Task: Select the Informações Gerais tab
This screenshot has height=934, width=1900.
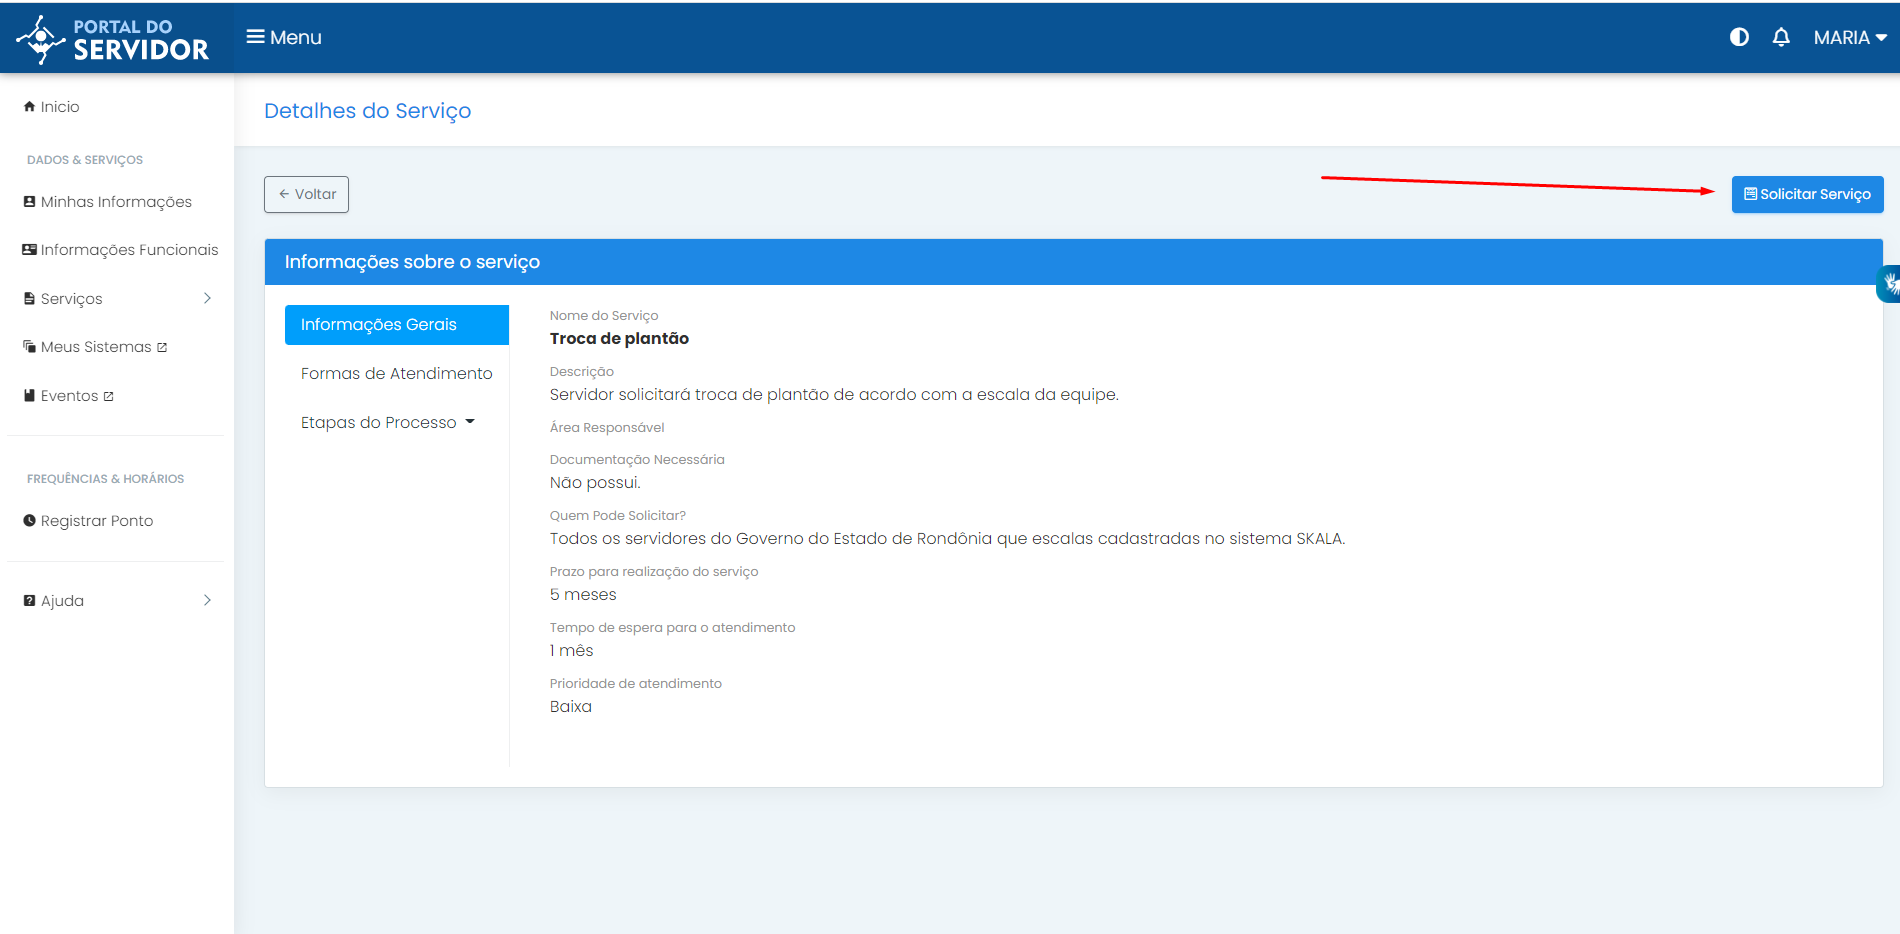Action: tap(396, 325)
